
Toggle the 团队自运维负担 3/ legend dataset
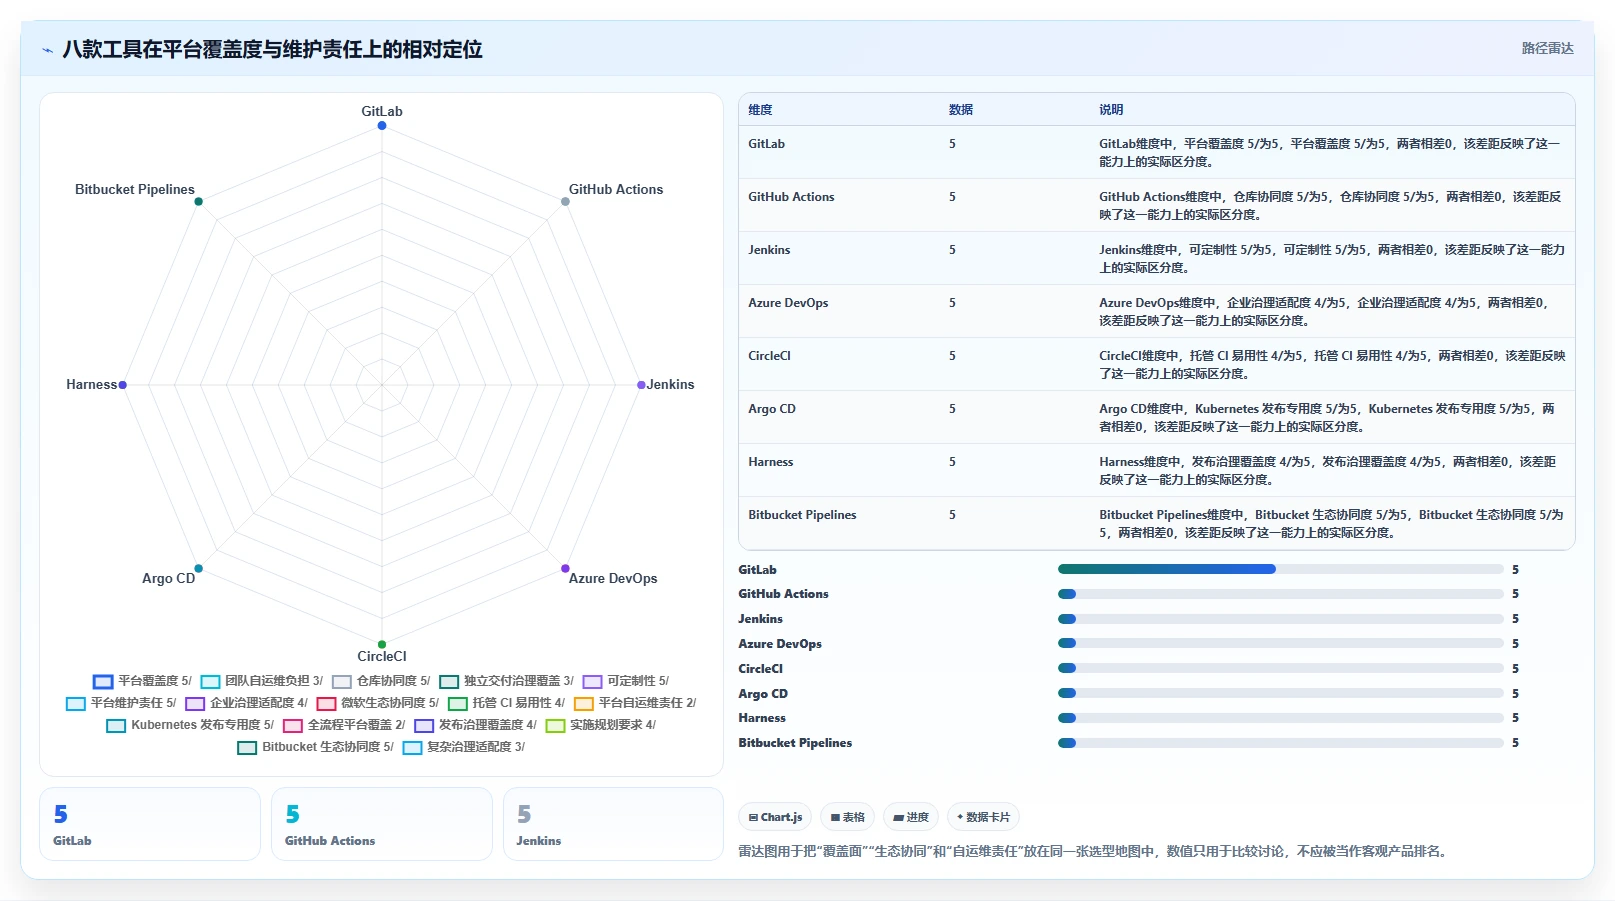(x=261, y=681)
